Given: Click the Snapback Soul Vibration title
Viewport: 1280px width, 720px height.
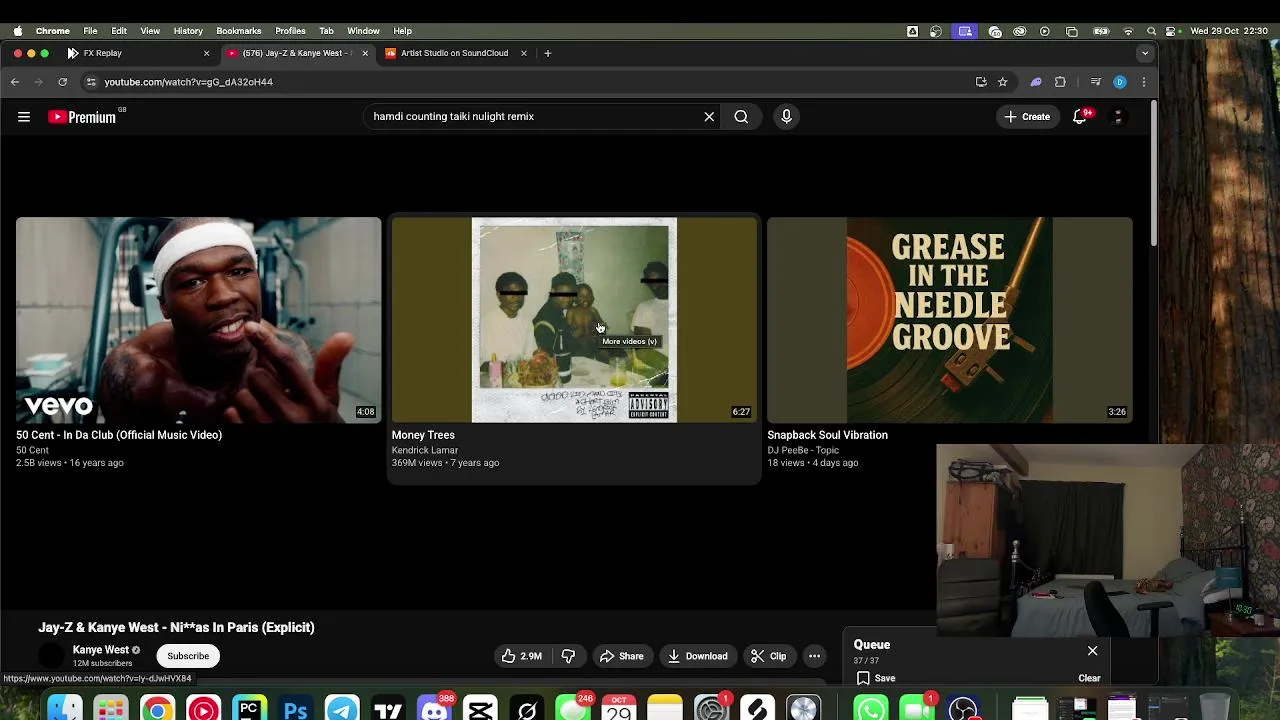Looking at the screenshot, I should click(827, 435).
